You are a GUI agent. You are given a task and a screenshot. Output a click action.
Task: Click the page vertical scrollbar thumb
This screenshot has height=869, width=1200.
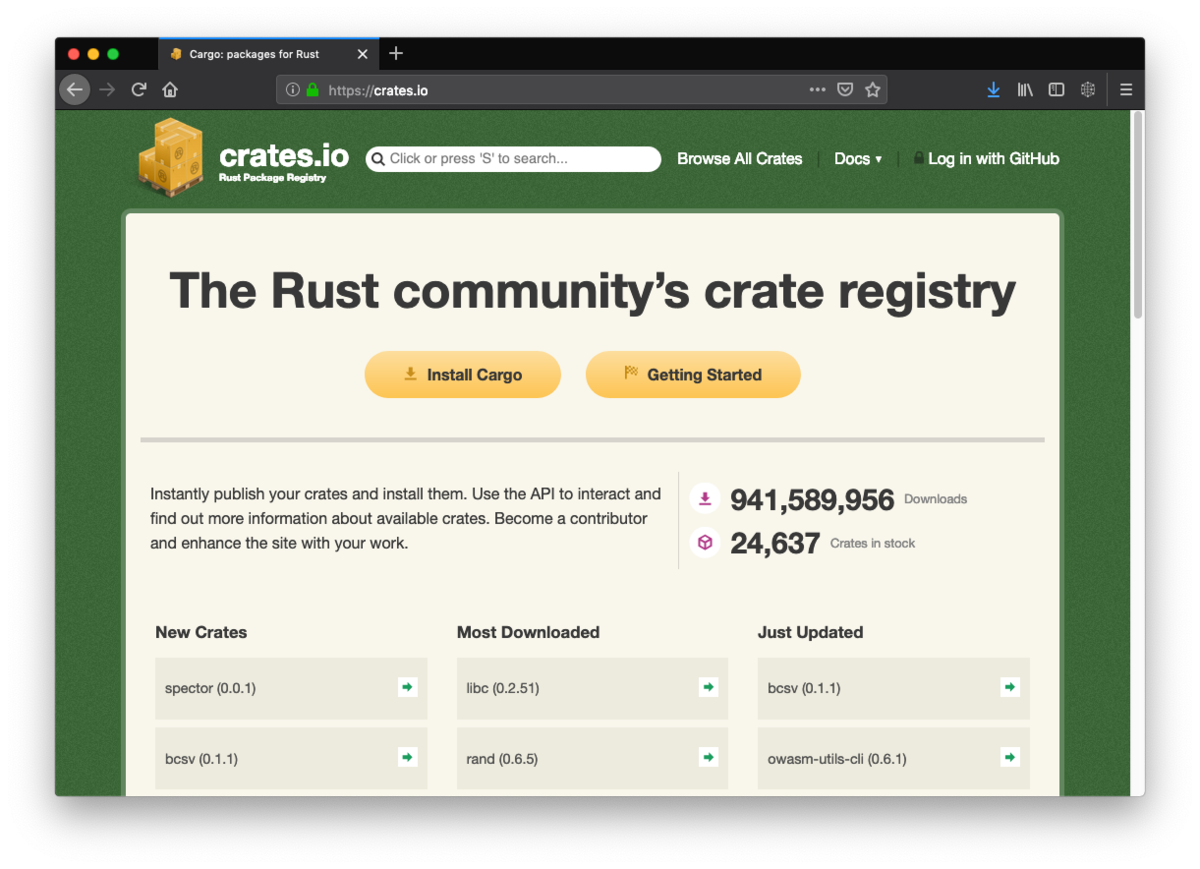1137,215
